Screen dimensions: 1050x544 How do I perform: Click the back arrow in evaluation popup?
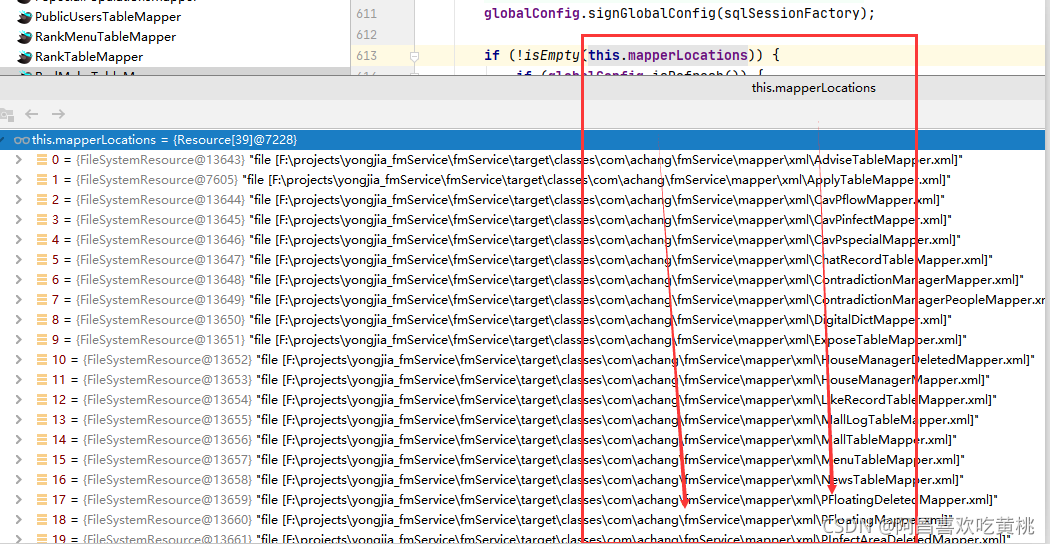tap(31, 115)
